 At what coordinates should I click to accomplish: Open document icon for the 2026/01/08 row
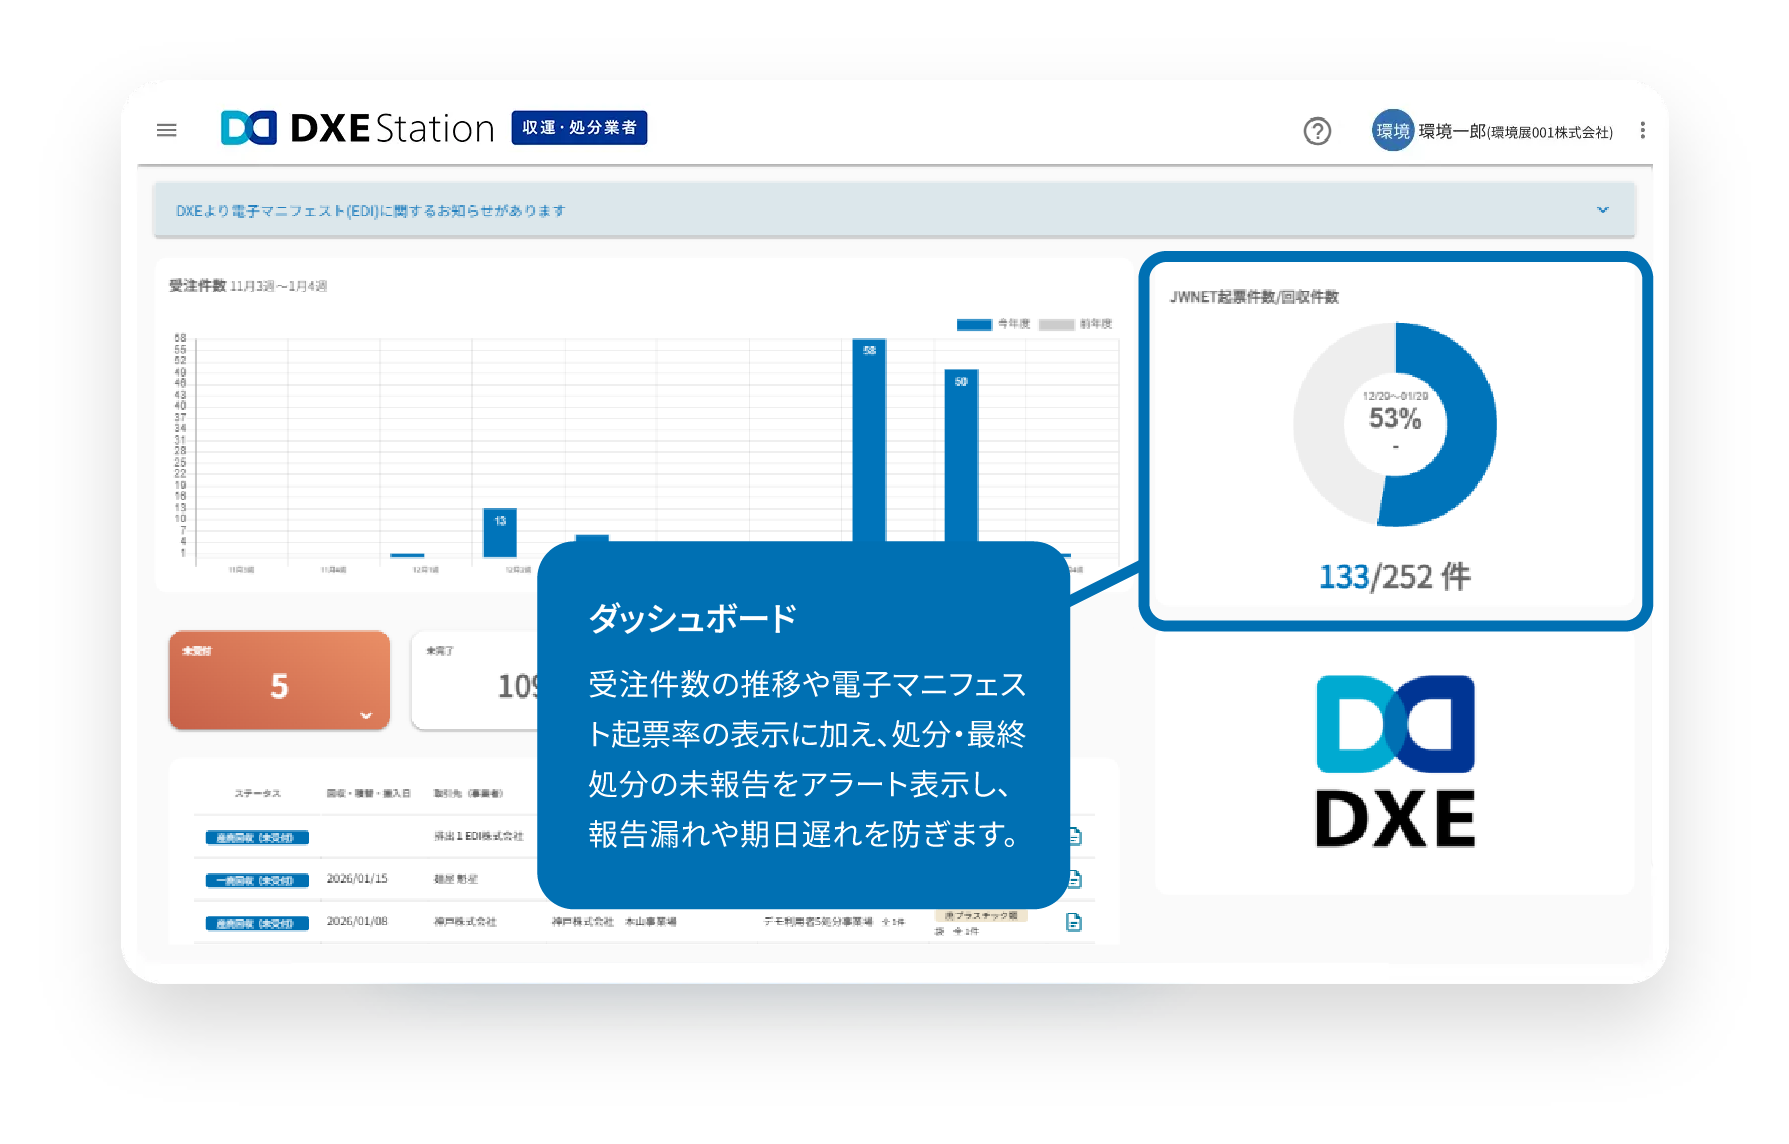[1074, 922]
